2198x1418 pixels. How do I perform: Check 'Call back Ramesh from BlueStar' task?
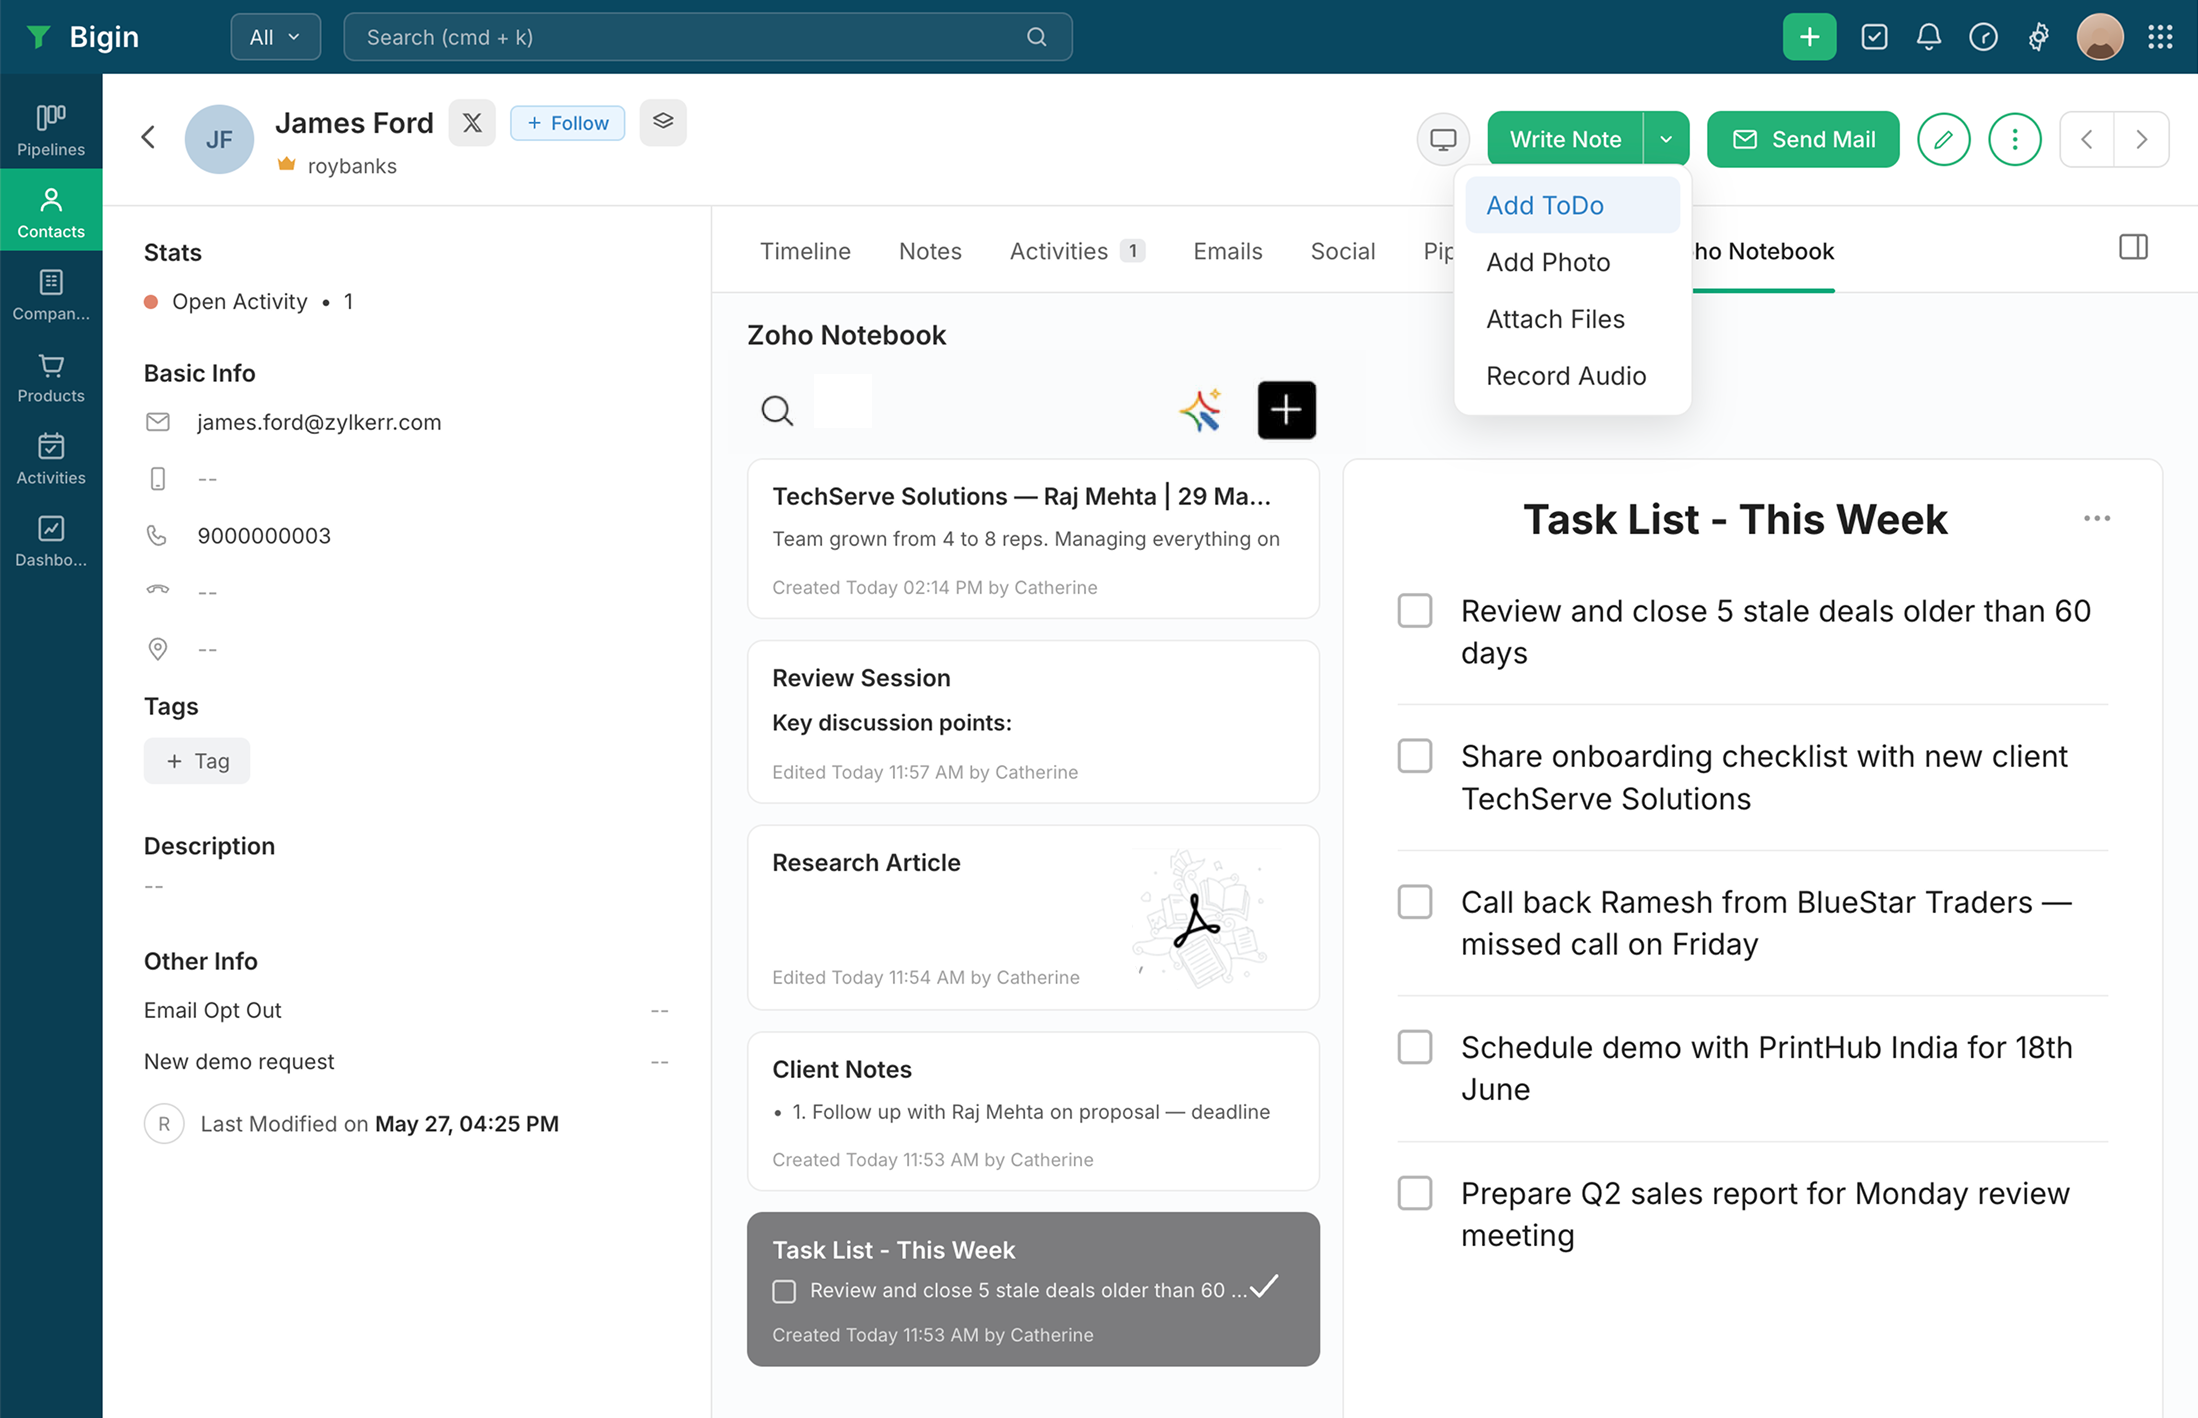1415,902
